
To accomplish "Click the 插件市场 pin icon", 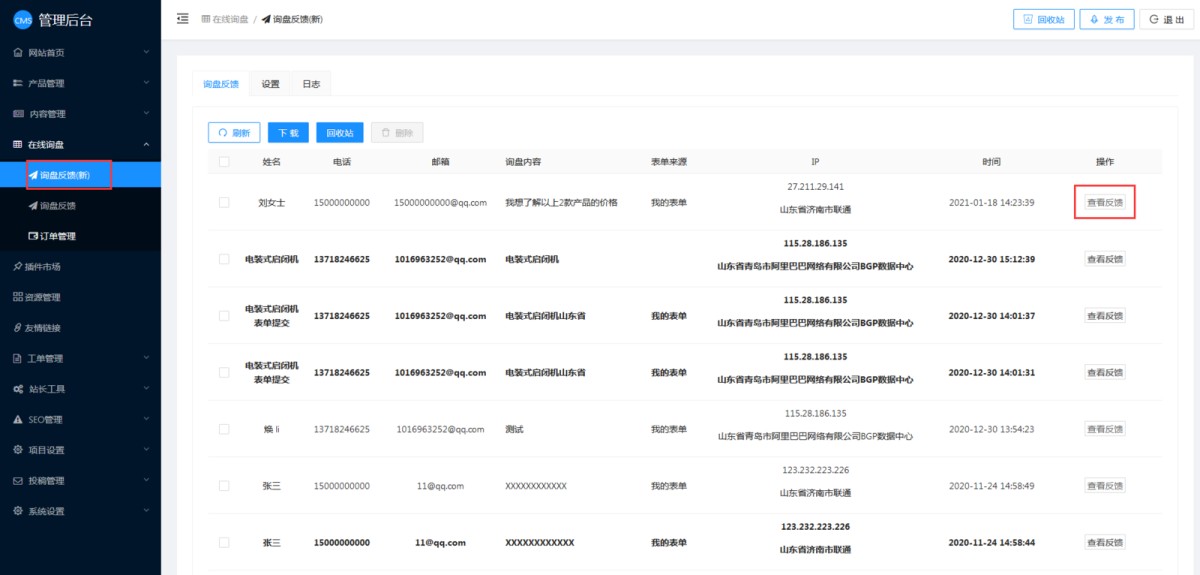I will [18, 267].
